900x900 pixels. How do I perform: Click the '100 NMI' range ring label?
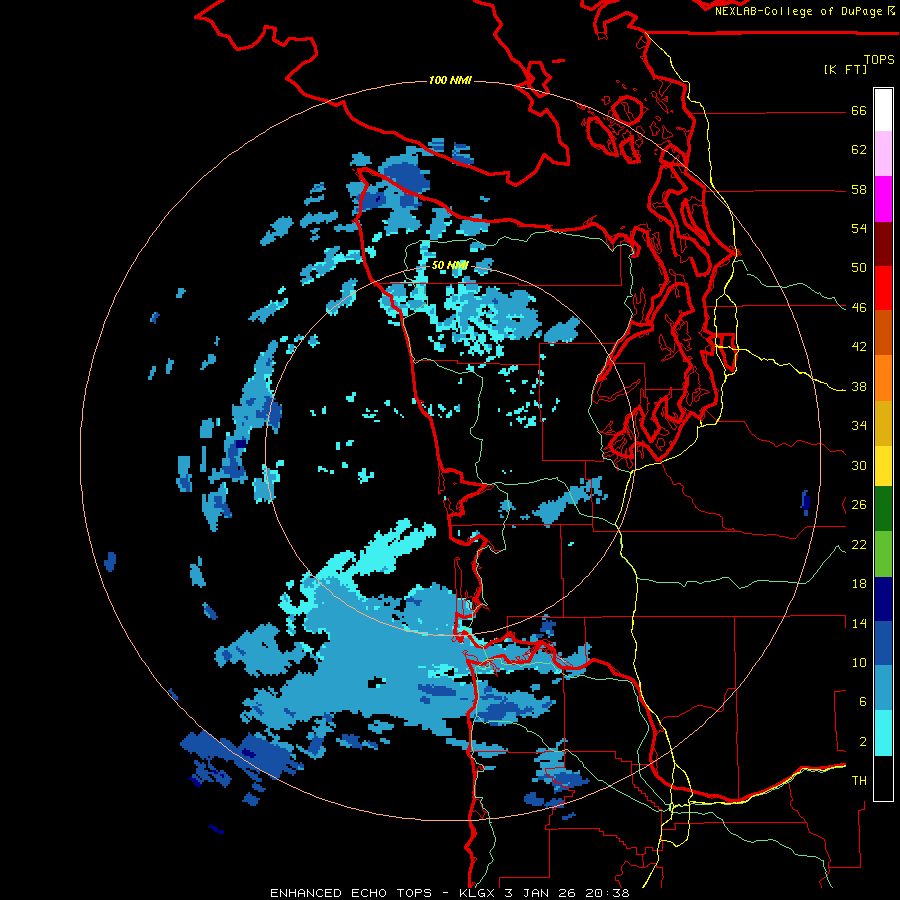point(450,80)
